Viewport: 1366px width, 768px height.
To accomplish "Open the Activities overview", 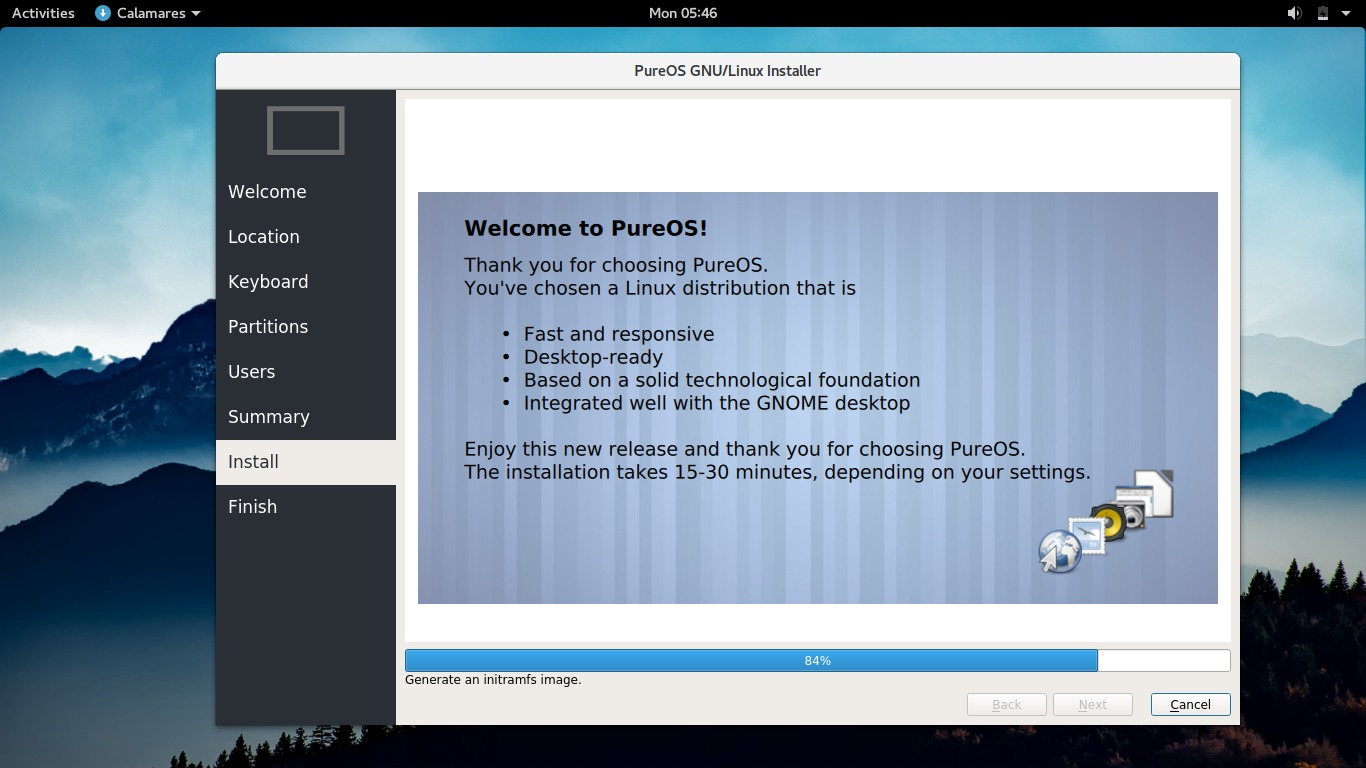I will point(42,13).
